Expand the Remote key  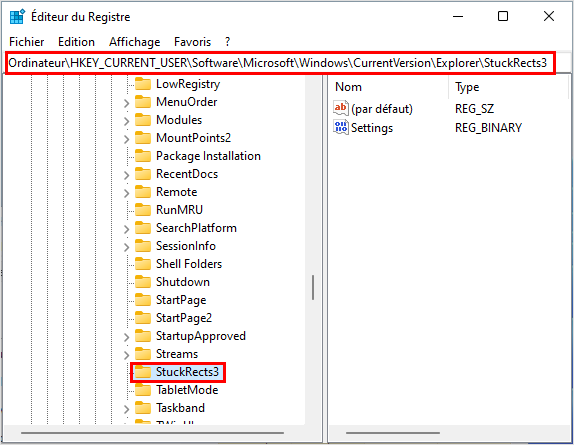126,193
